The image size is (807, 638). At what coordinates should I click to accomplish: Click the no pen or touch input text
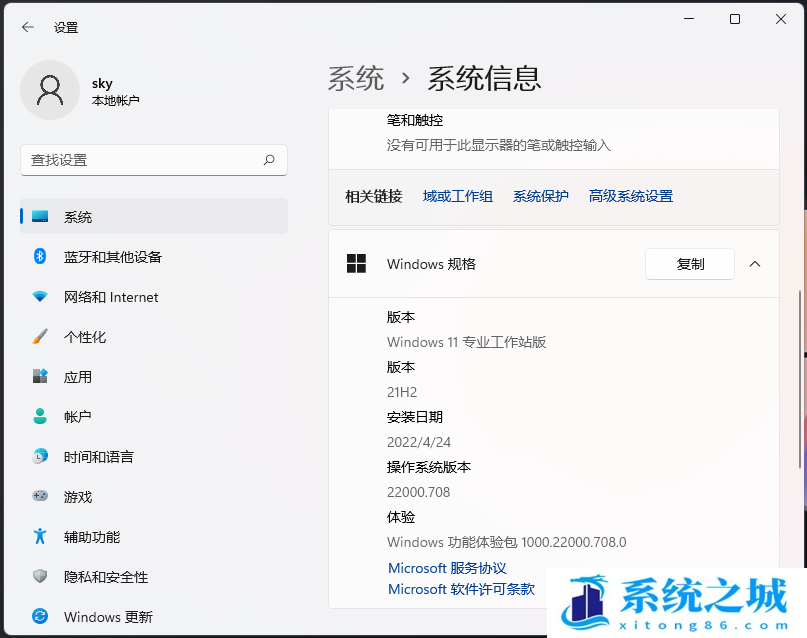click(x=499, y=145)
